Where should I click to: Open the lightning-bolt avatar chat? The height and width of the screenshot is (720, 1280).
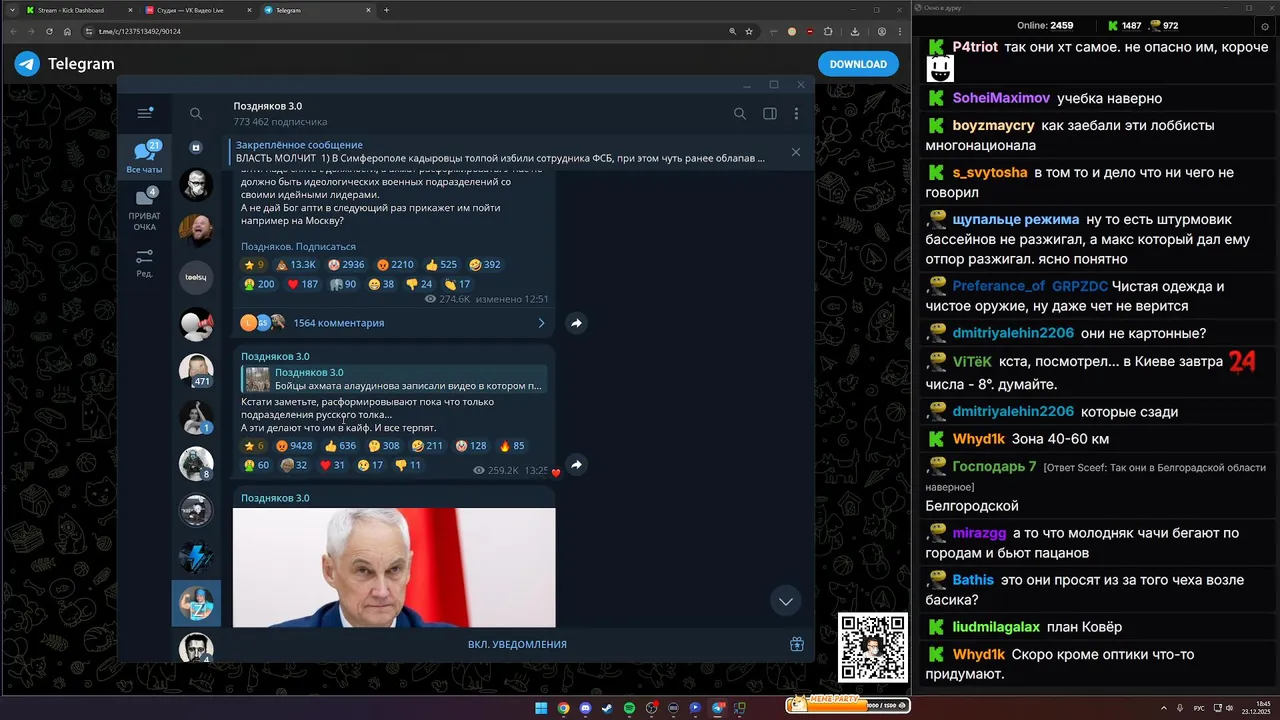[196, 556]
